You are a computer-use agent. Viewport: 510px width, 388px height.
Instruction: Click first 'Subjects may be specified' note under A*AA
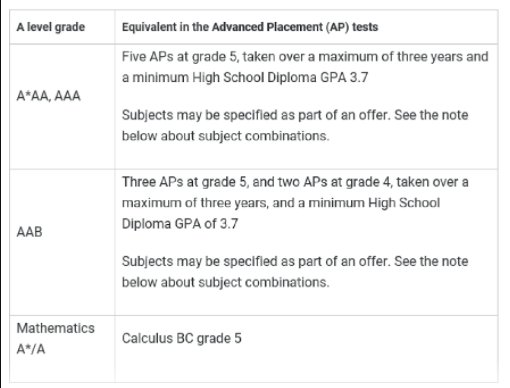click(x=295, y=125)
